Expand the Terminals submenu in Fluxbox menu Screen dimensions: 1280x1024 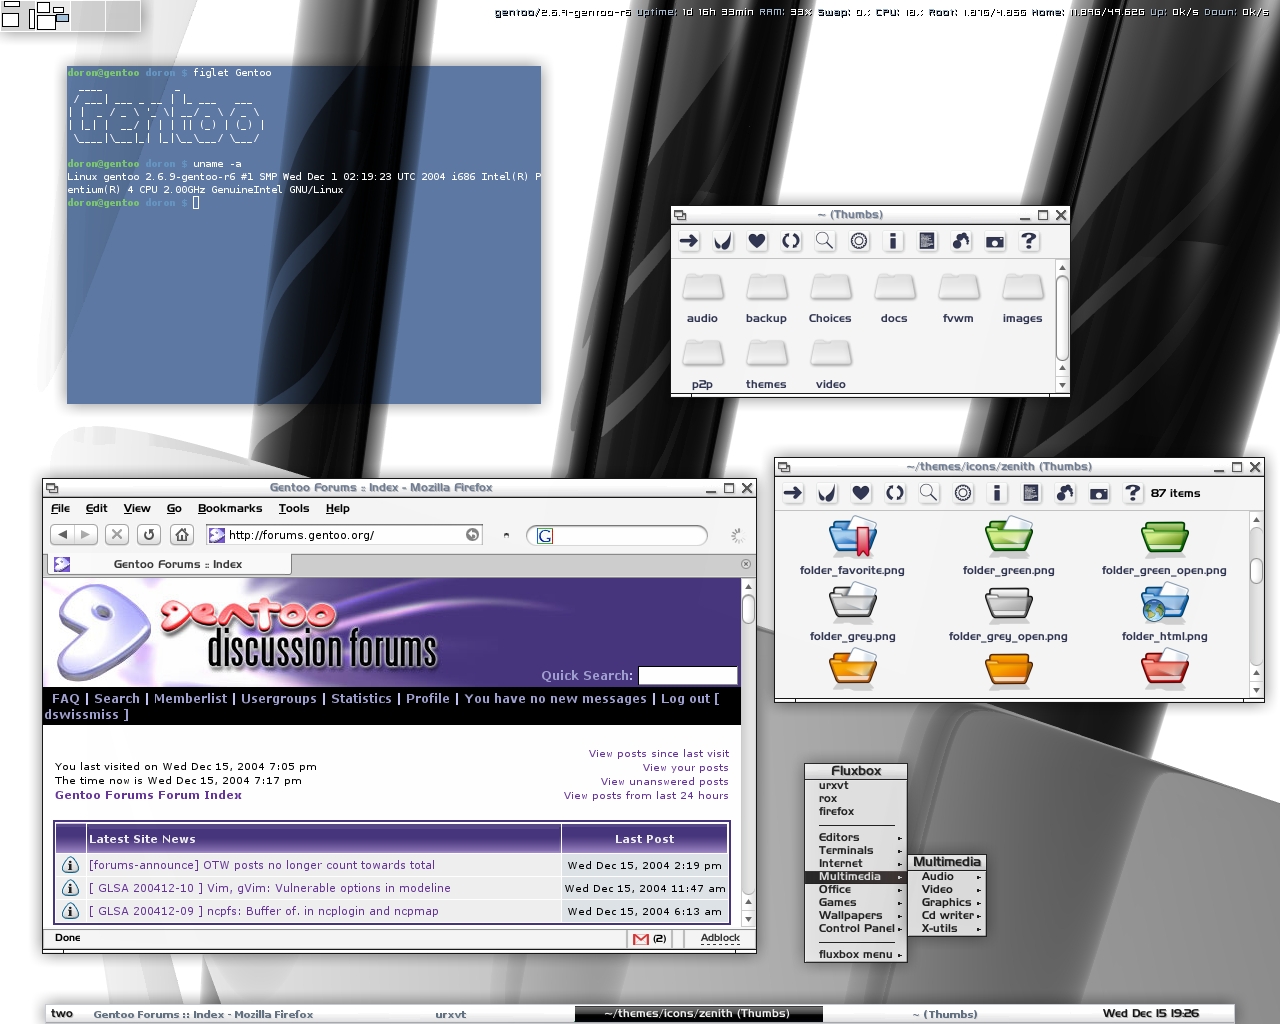[855, 850]
